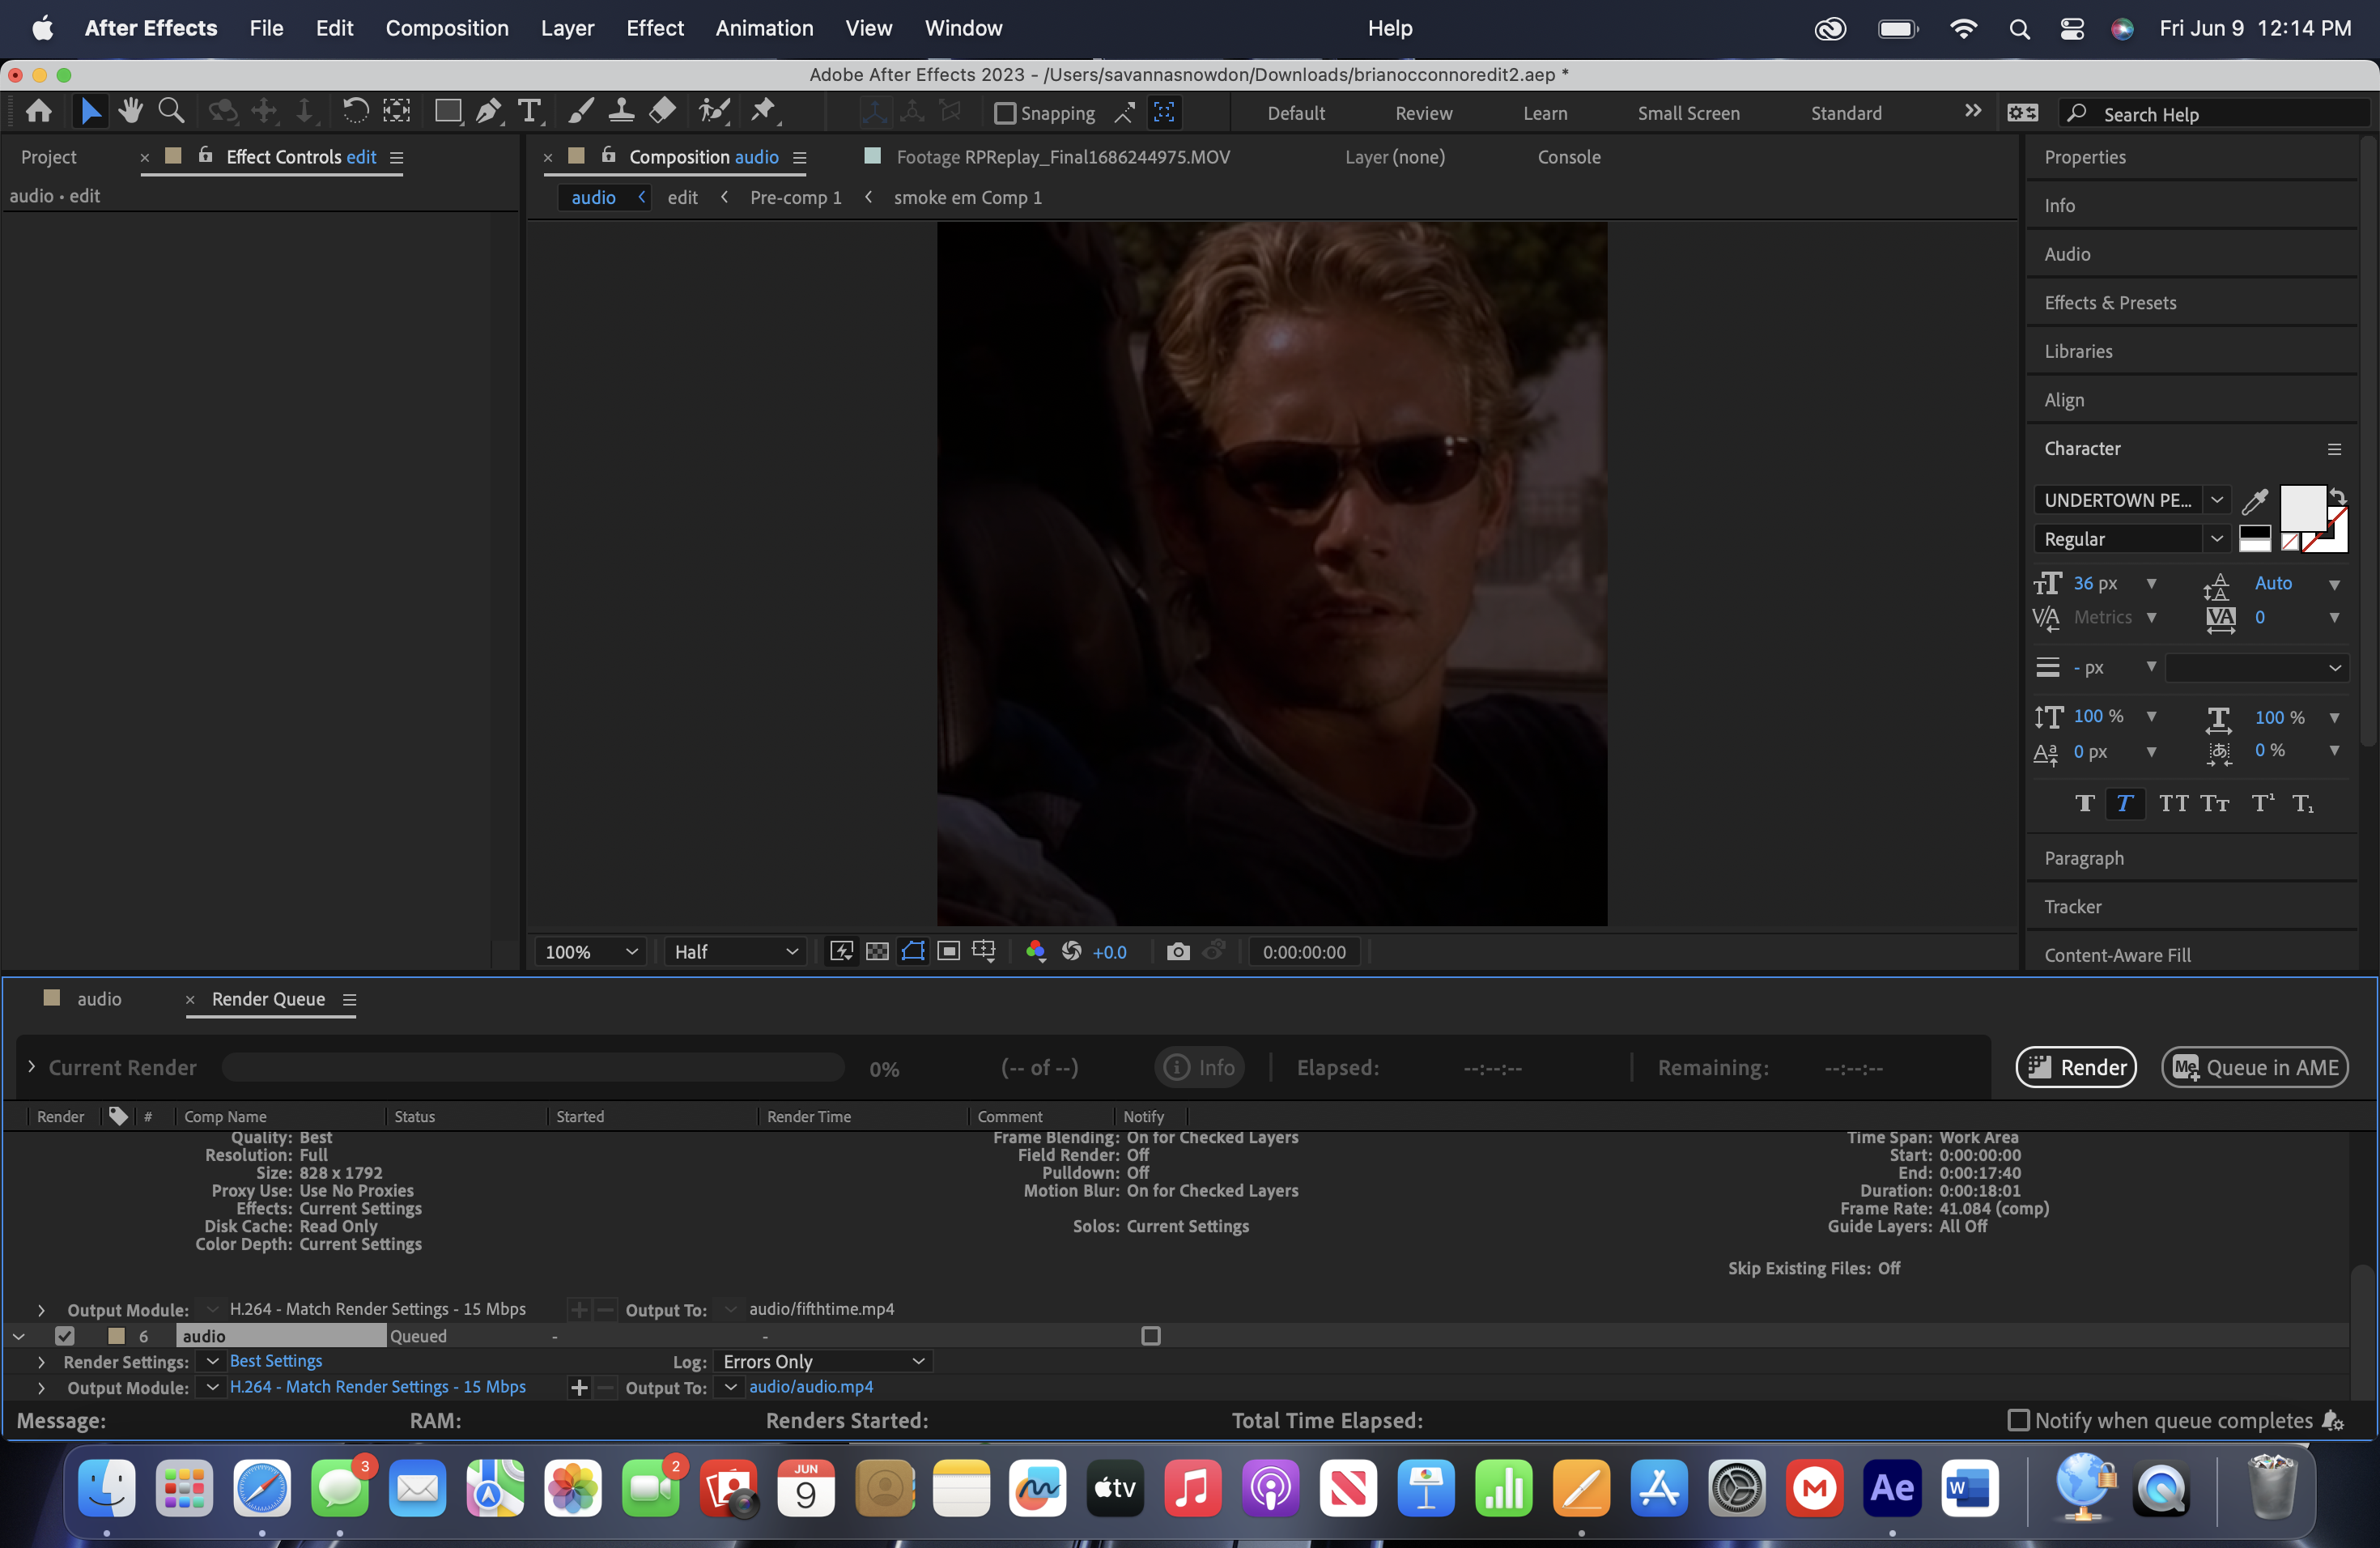The width and height of the screenshot is (2380, 1548).
Task: Enable the Snapping checkbox
Action: click(1006, 113)
